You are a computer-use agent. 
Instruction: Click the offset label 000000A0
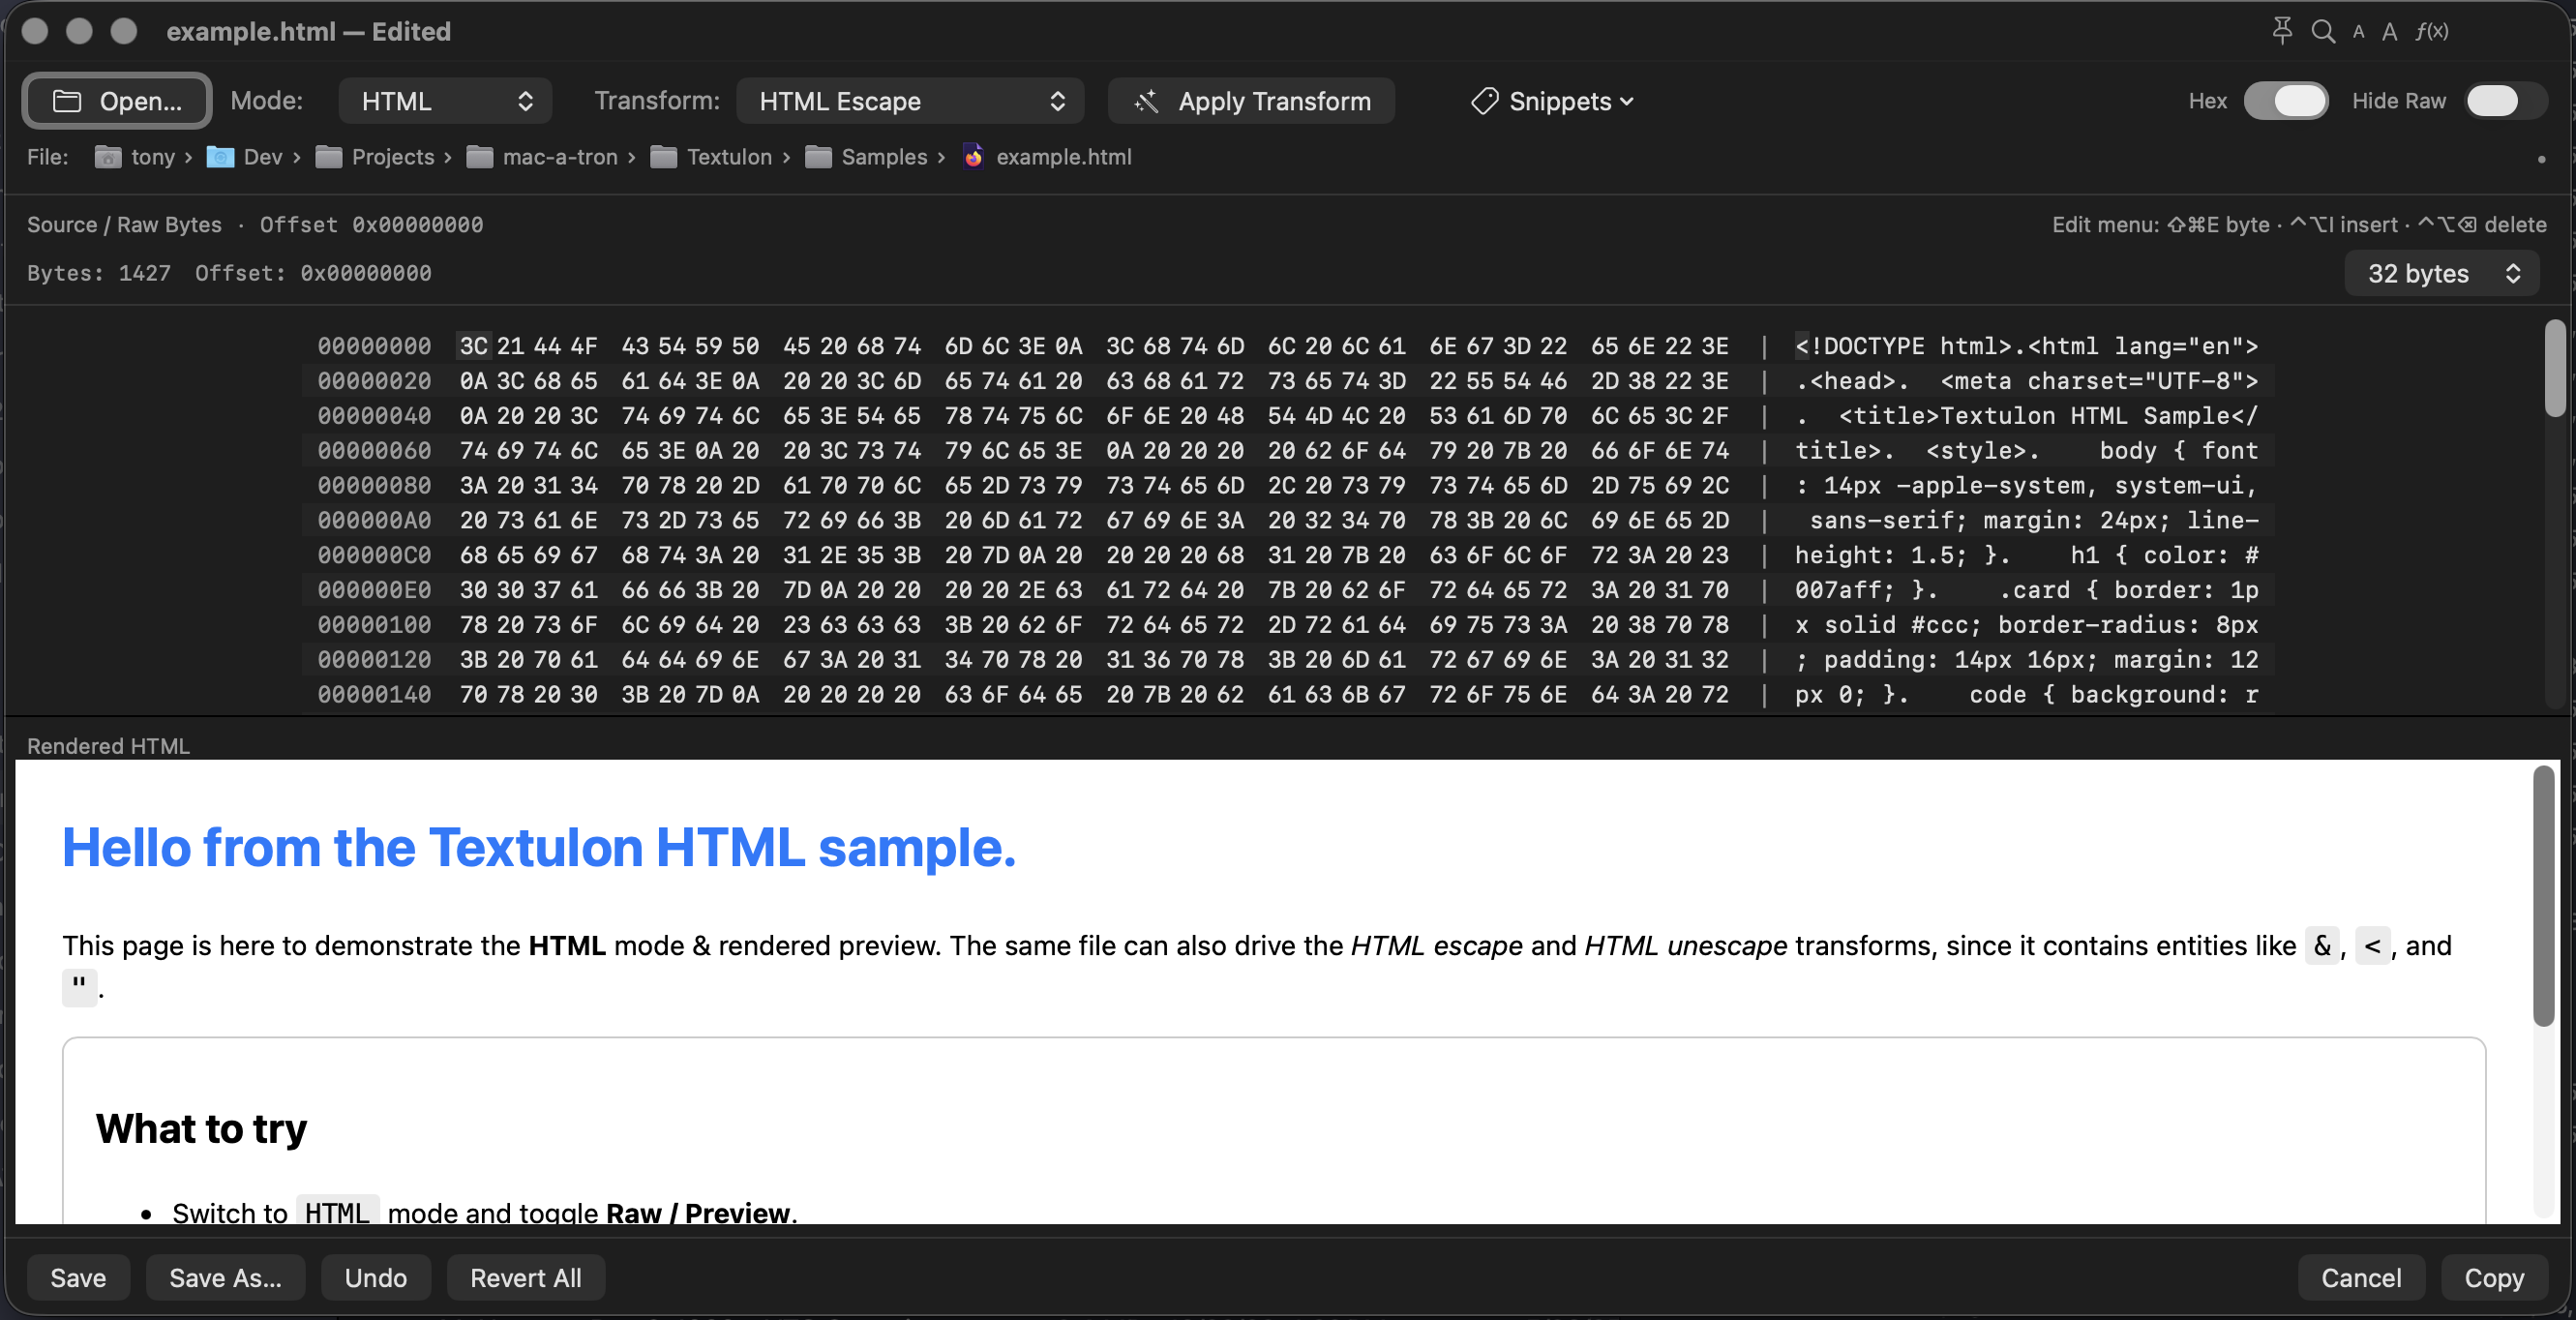pos(374,521)
